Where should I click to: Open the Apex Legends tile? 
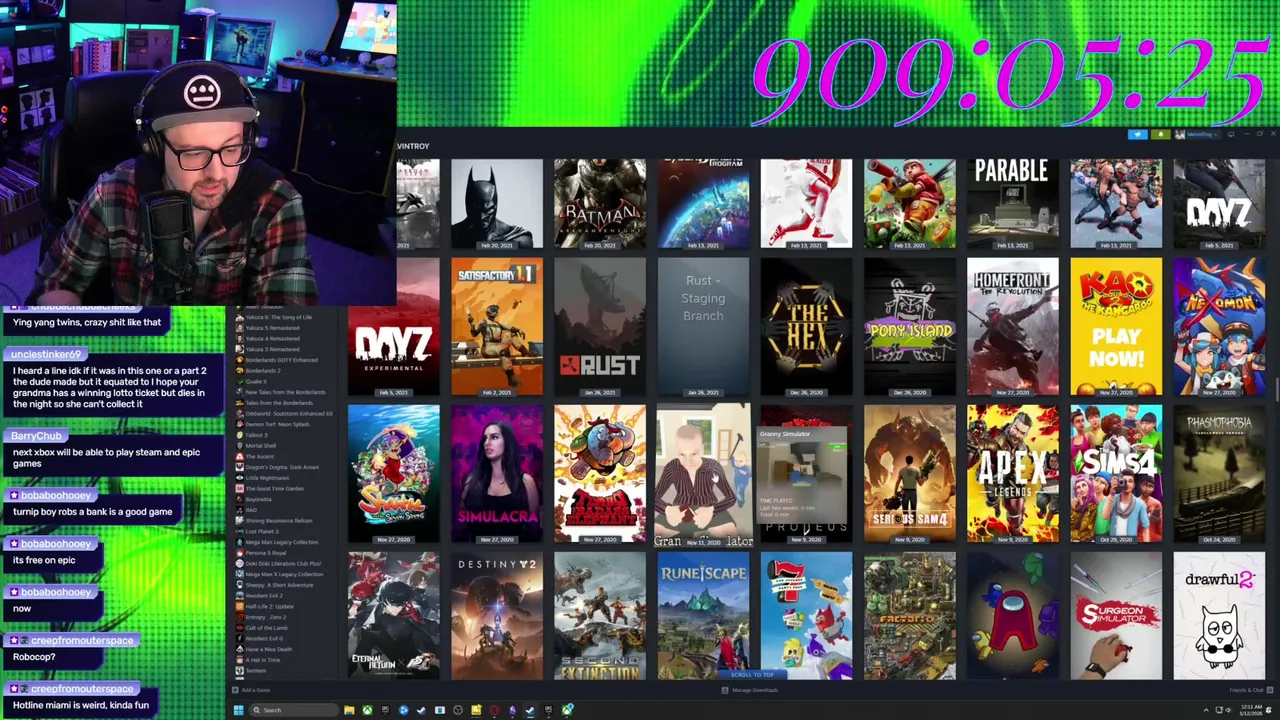coord(1013,473)
